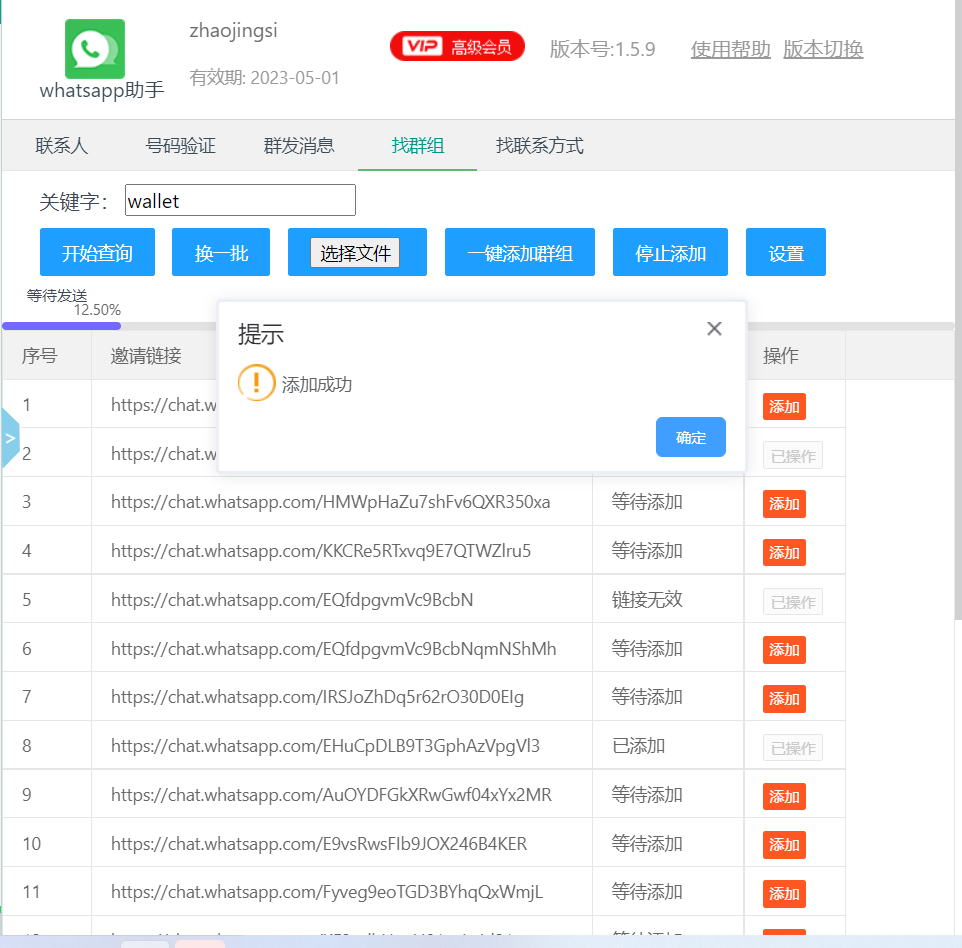Click the 选择文件 file chooser button

click(x=354, y=253)
